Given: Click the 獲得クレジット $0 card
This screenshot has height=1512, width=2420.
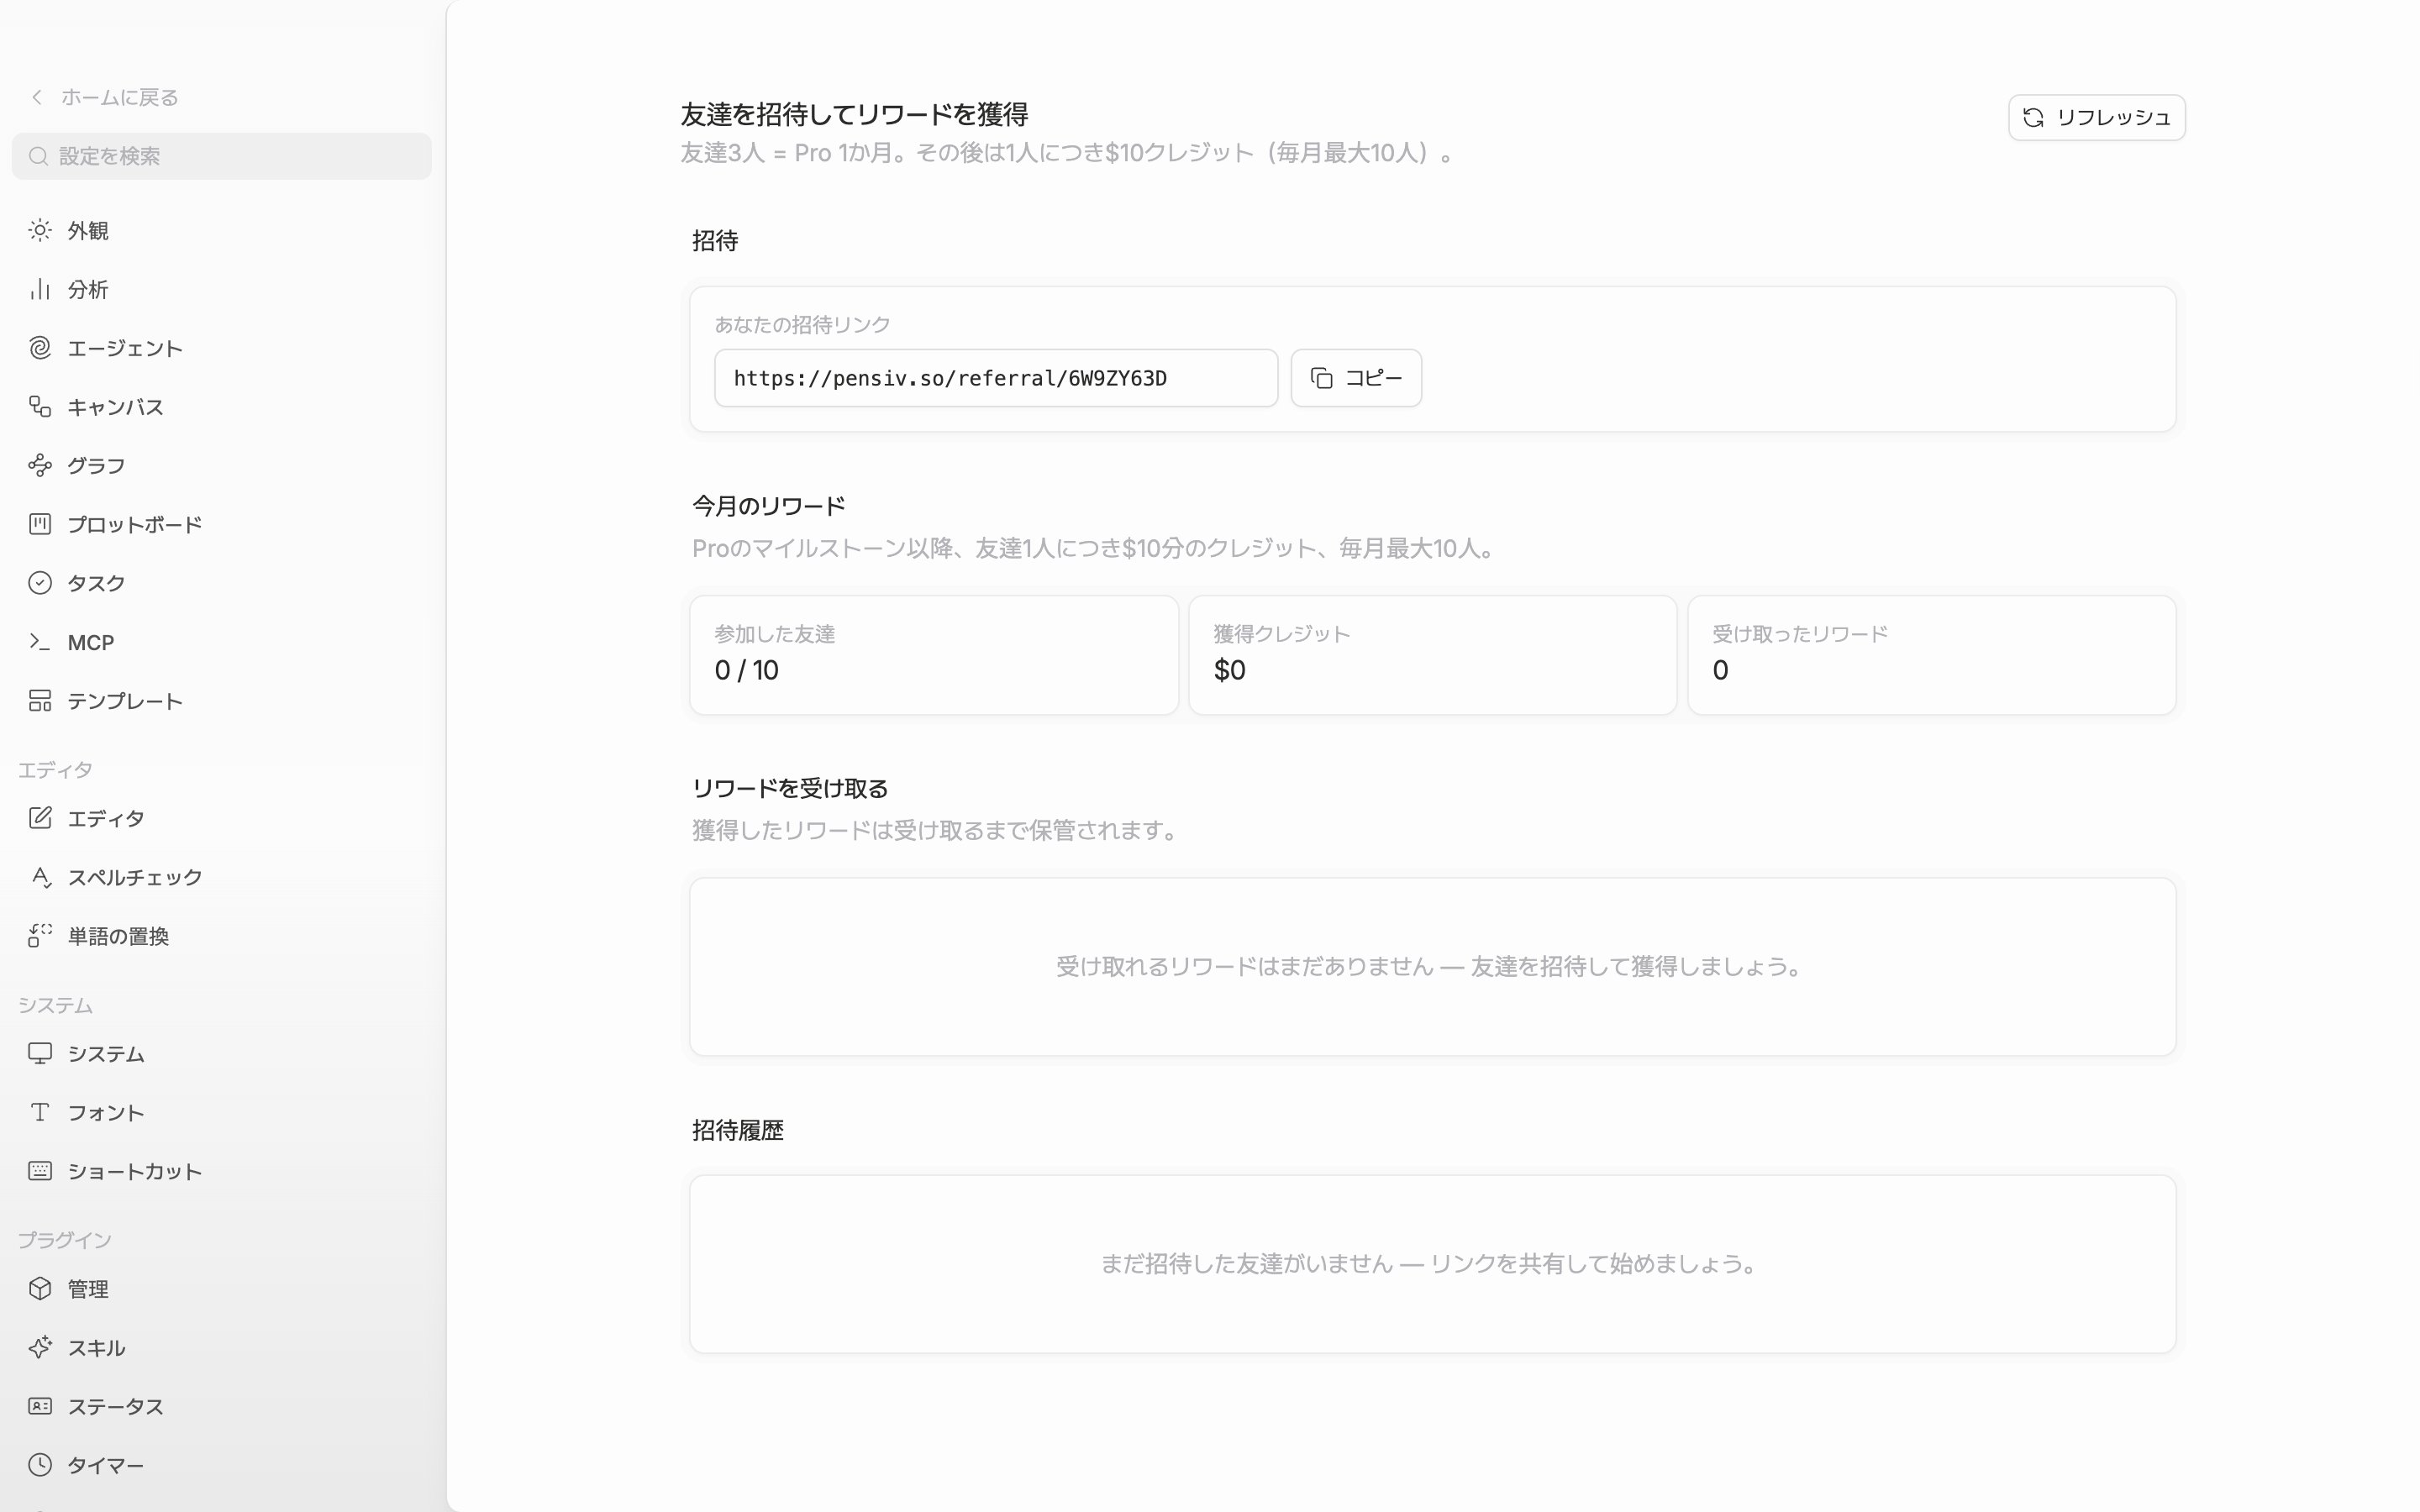Looking at the screenshot, I should (1432, 655).
